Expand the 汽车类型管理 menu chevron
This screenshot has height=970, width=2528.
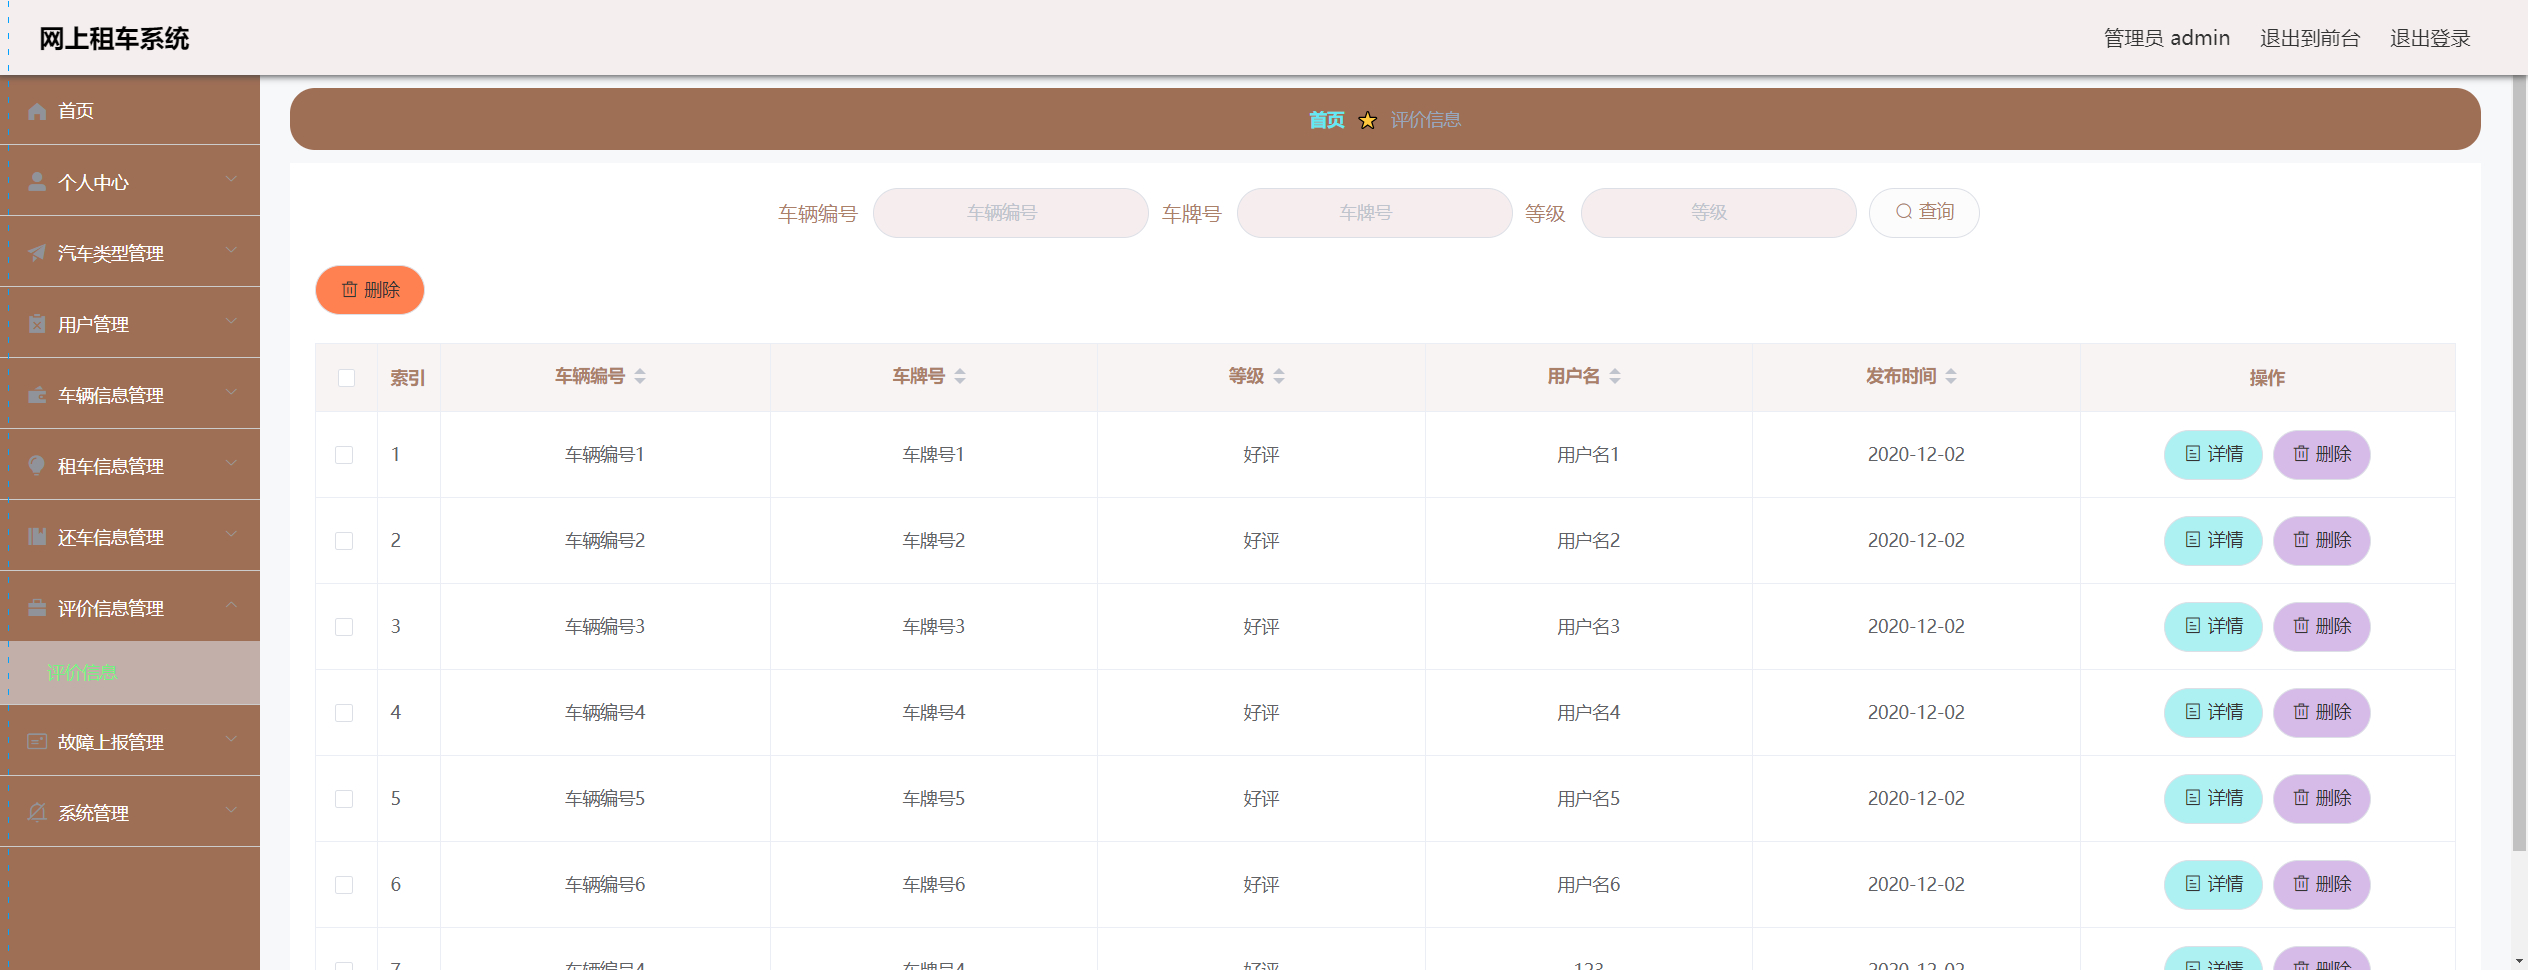point(231,250)
